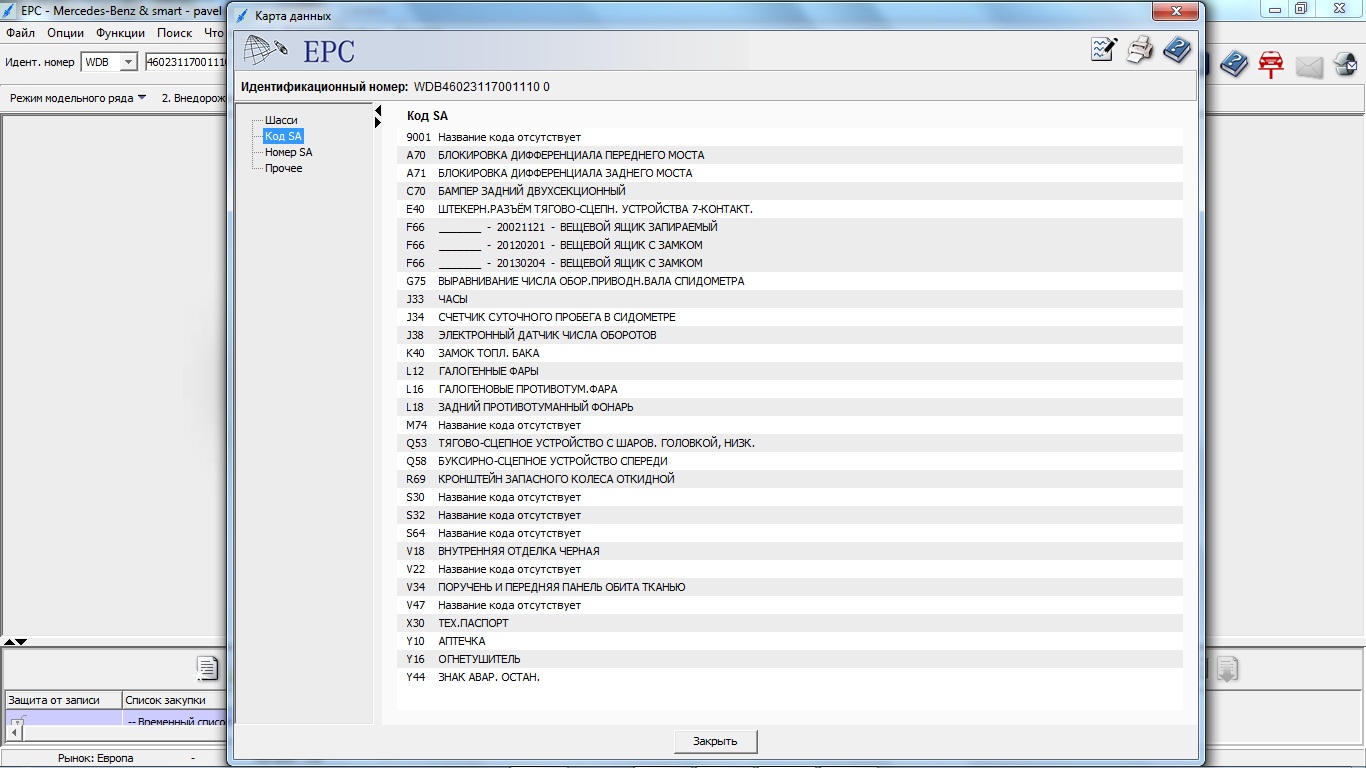Move bottom panel splitter up arrow
This screenshot has width=1366, height=768.
(x=9, y=641)
